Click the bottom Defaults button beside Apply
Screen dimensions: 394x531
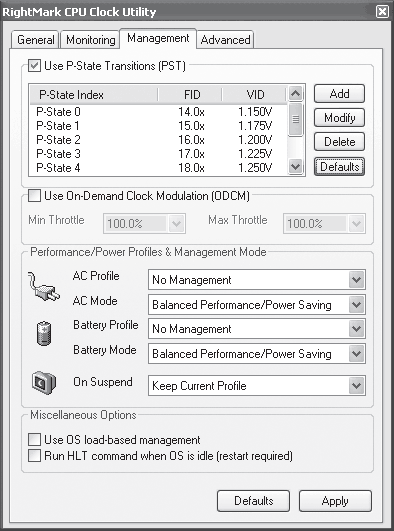(253, 501)
